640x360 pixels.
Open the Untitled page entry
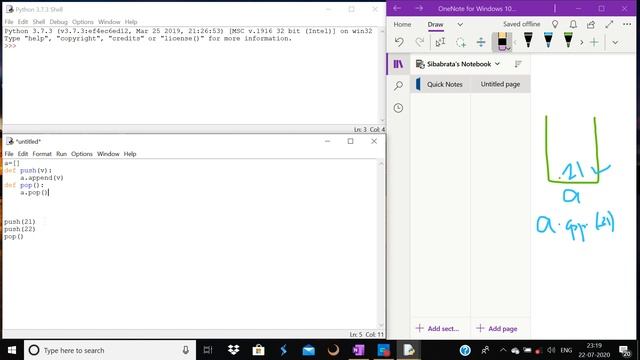[500, 84]
